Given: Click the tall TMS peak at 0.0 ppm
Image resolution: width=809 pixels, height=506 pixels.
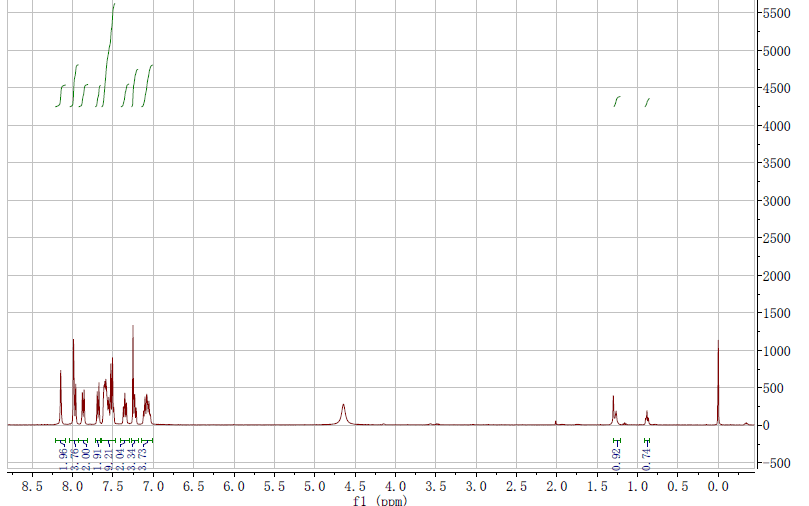Looking at the screenshot, I should (x=718, y=383).
